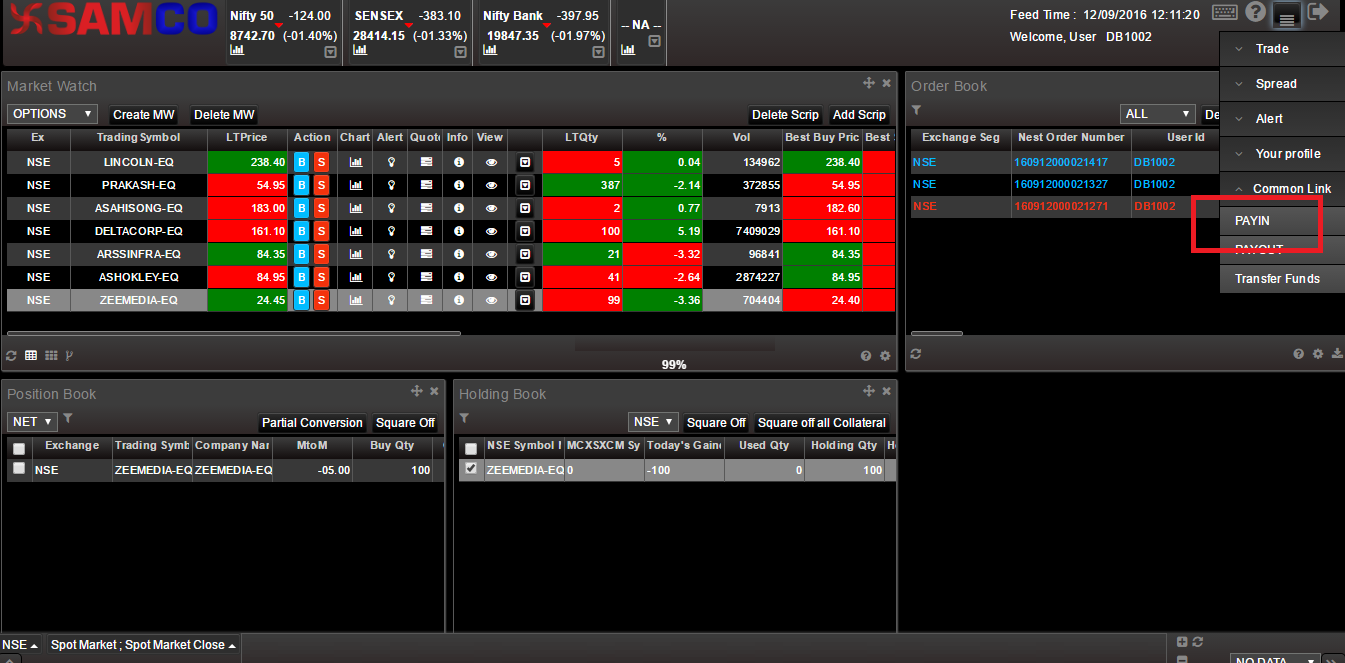Show info icon for ASHOKLEY-EQ
The height and width of the screenshot is (663, 1345).
click(x=458, y=277)
